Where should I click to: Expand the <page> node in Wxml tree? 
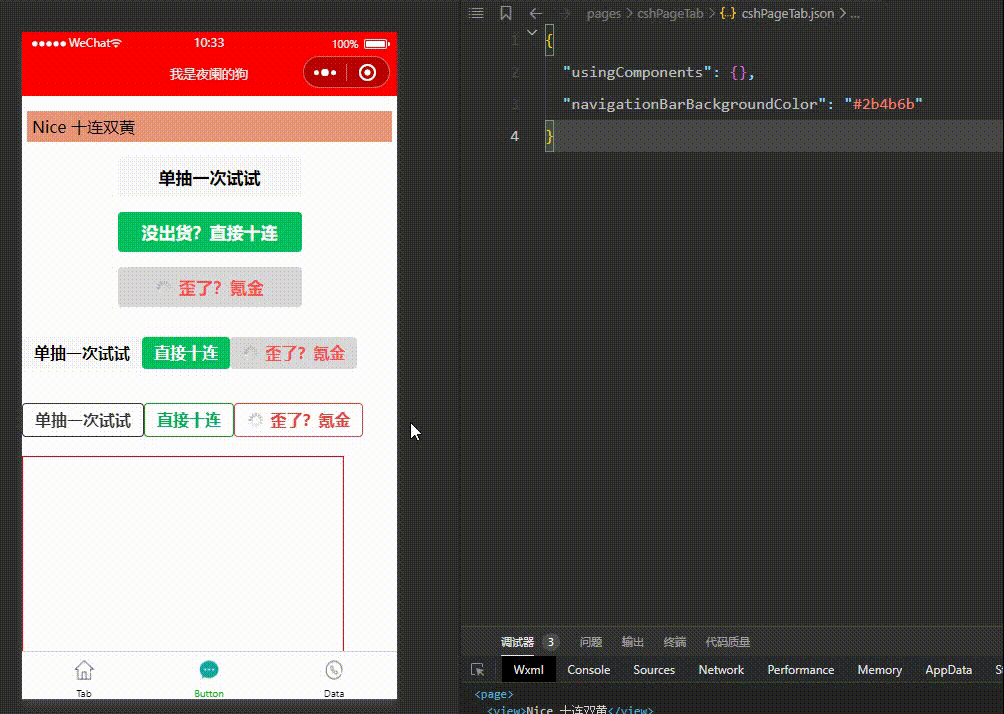[x=494, y=694]
